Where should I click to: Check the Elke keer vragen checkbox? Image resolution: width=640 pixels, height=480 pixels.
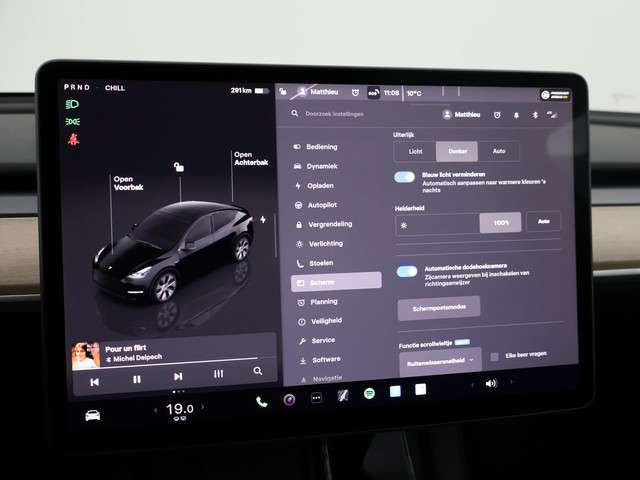click(x=494, y=357)
